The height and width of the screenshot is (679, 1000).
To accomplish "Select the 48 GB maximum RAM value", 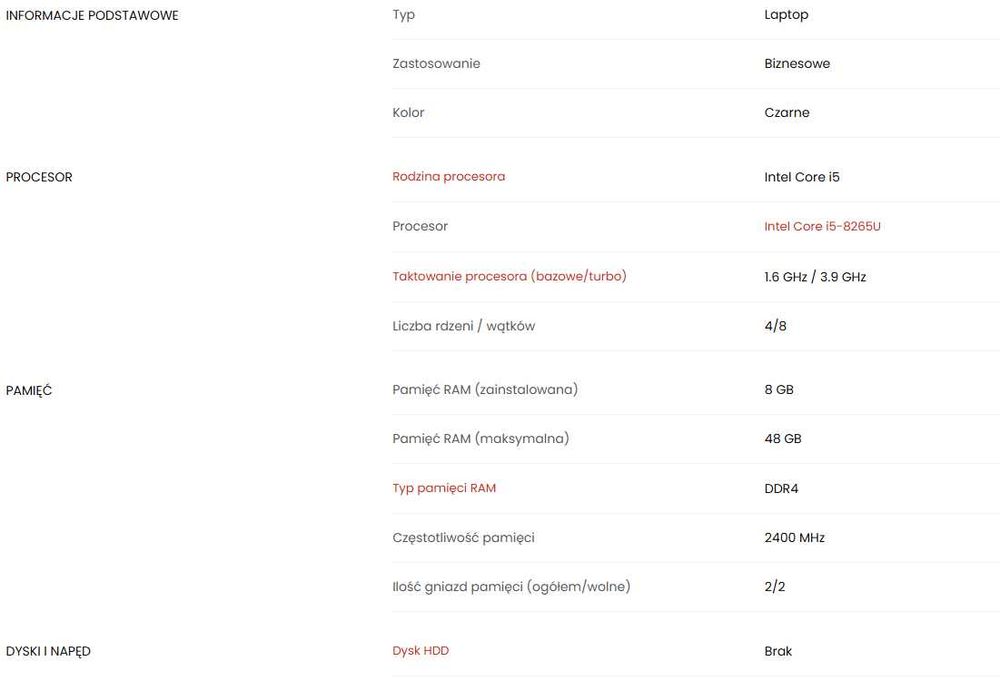I will [783, 439].
